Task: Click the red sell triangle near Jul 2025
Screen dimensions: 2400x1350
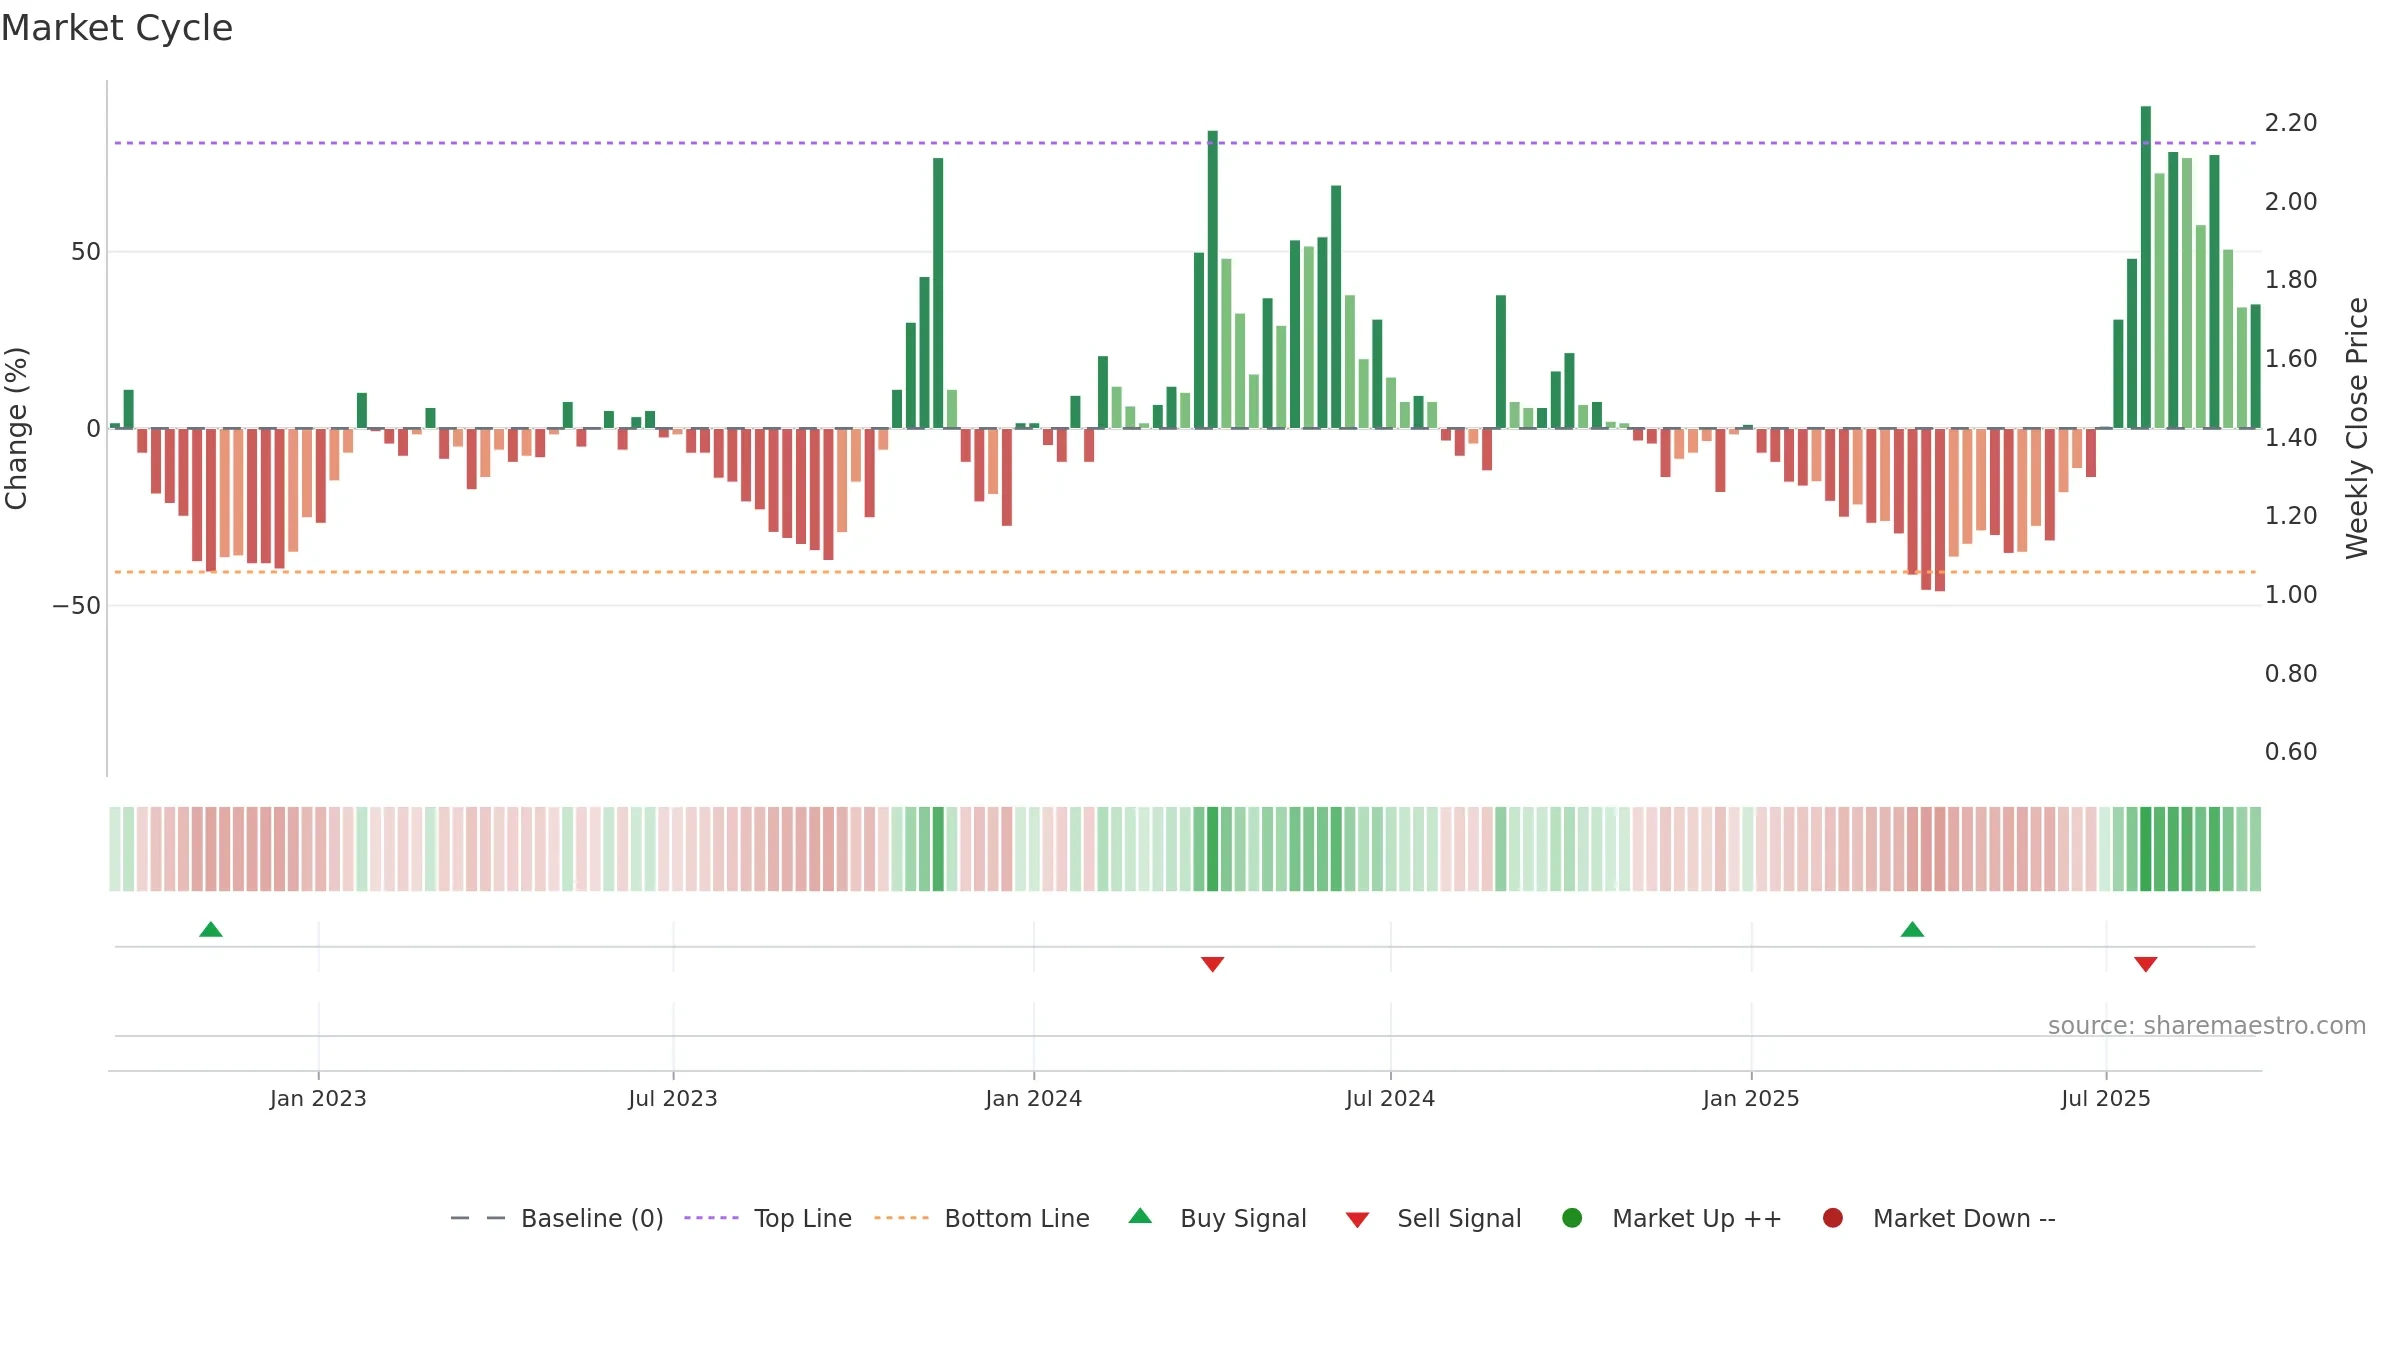Action: 2146,964
